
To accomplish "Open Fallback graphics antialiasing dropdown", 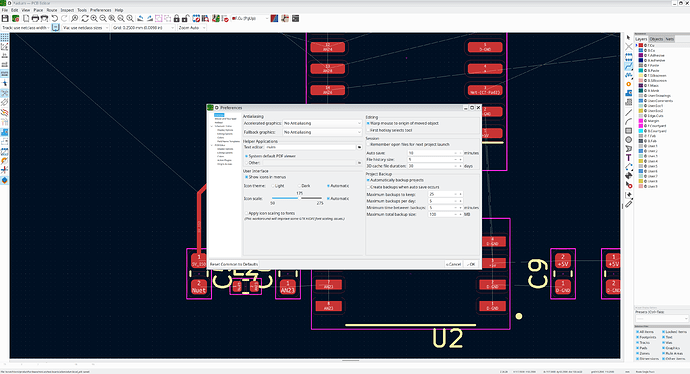I will click(322, 132).
